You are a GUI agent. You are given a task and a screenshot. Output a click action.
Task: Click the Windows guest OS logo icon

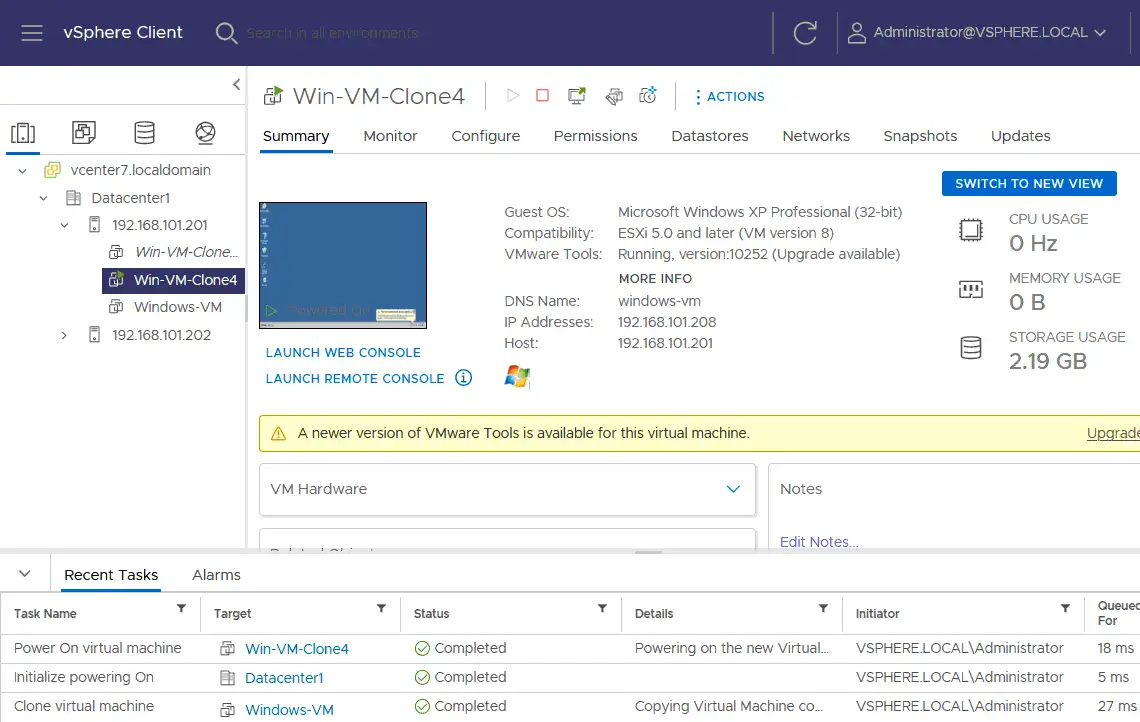tap(517, 377)
